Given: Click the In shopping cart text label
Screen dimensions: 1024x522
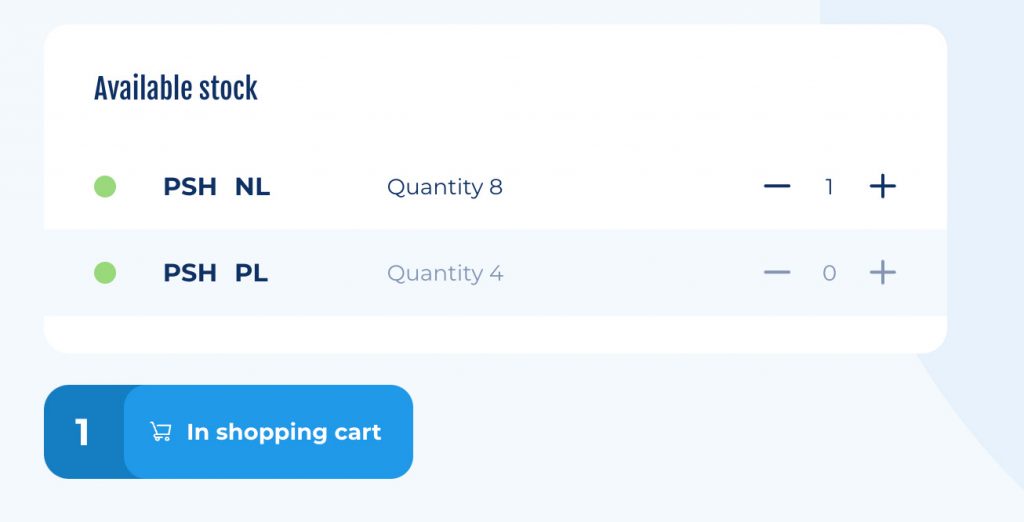Looking at the screenshot, I should coord(284,432).
